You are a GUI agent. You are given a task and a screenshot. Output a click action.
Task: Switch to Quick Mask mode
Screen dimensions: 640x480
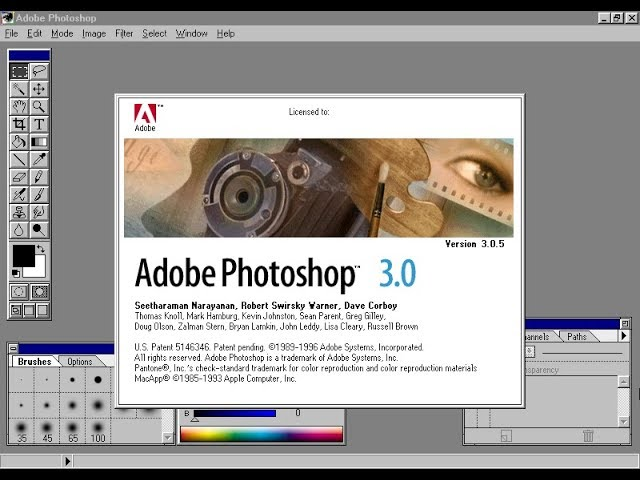point(40,292)
